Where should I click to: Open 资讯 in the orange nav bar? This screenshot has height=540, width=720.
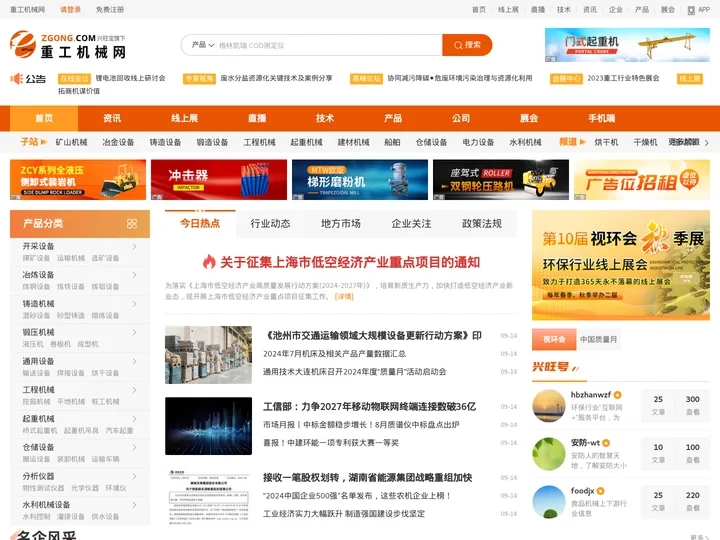pos(112,118)
